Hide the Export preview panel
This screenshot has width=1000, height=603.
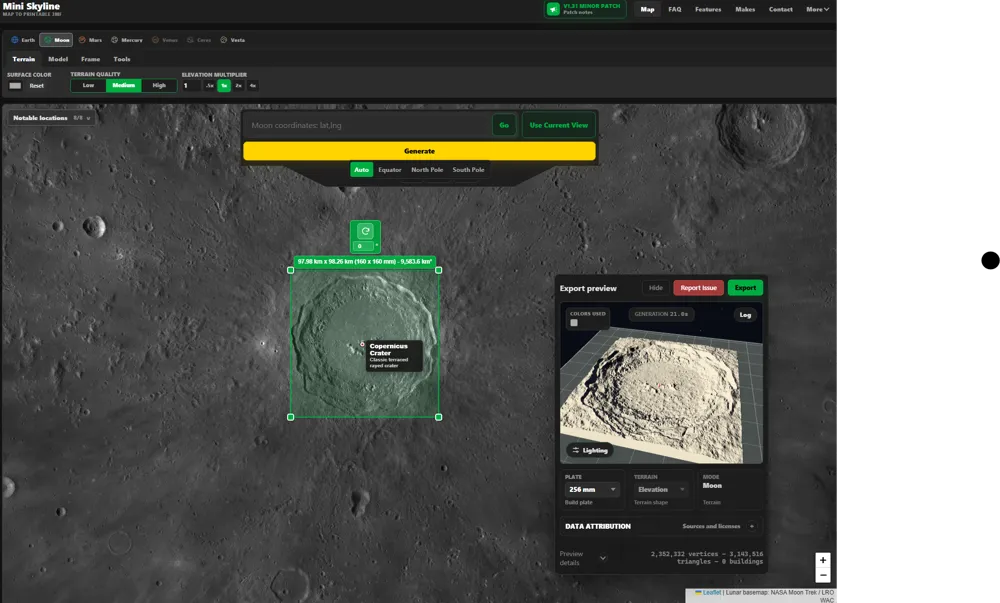(x=656, y=288)
